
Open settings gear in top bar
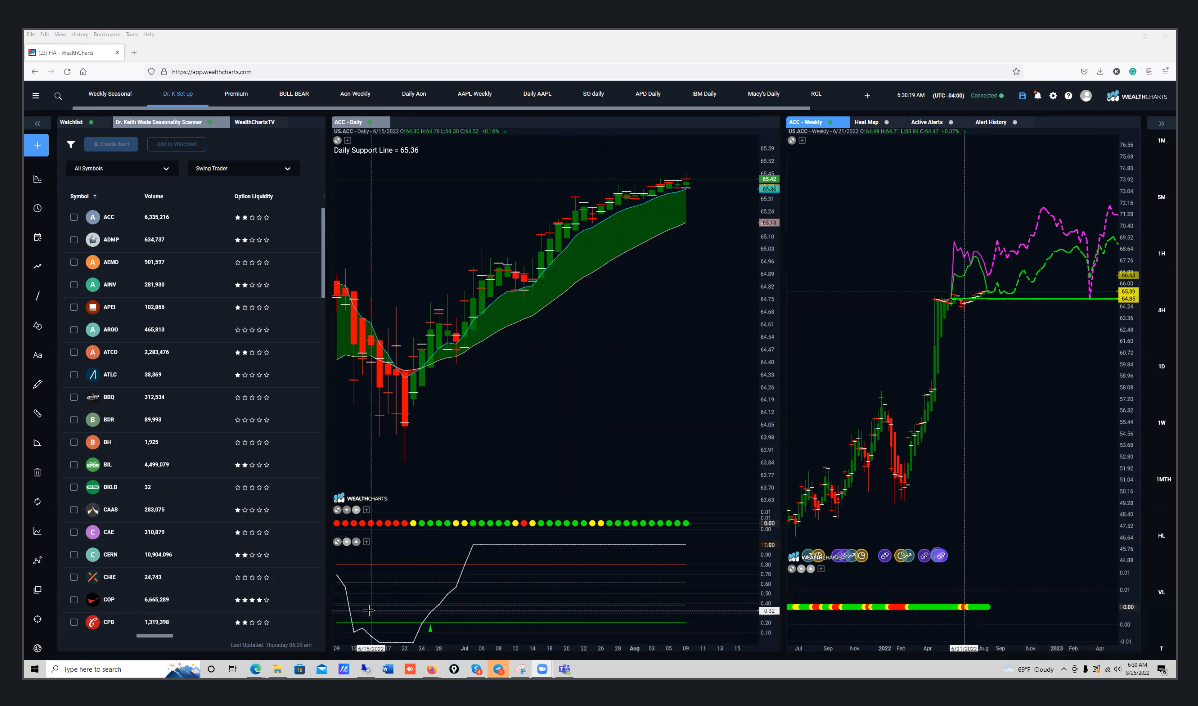(x=1053, y=96)
